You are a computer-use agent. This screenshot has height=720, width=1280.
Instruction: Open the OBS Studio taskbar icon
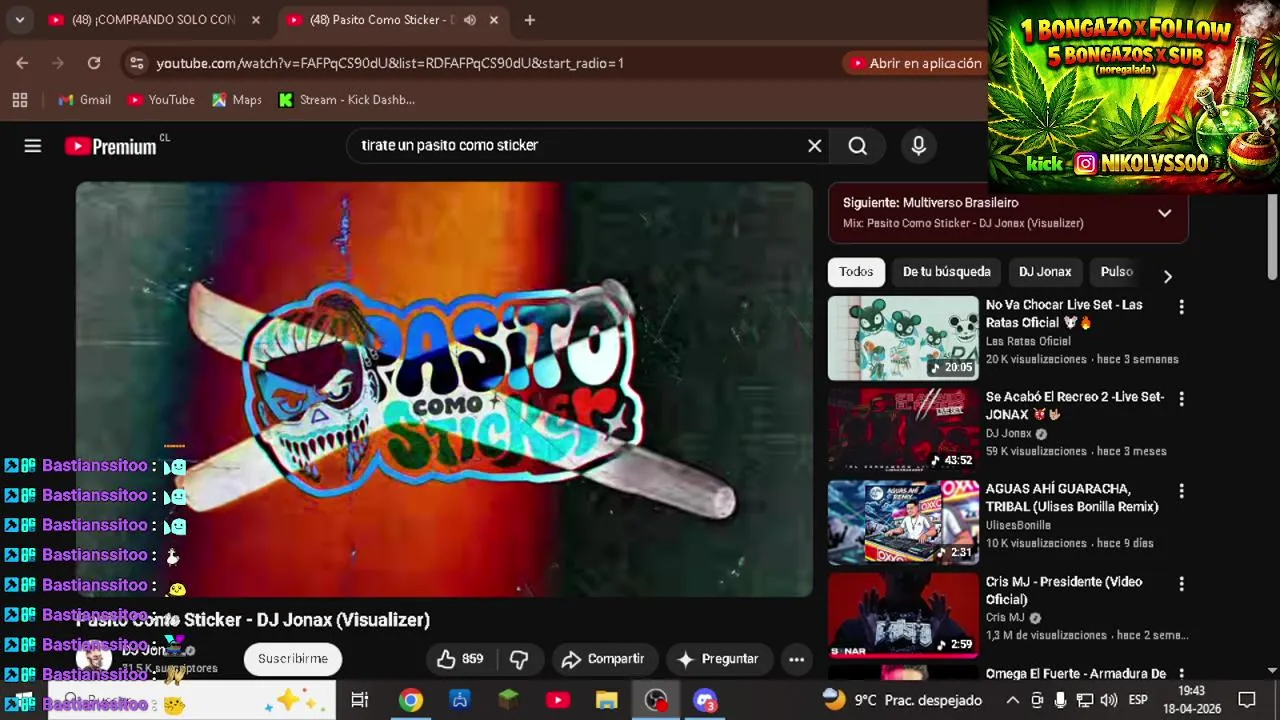click(656, 700)
